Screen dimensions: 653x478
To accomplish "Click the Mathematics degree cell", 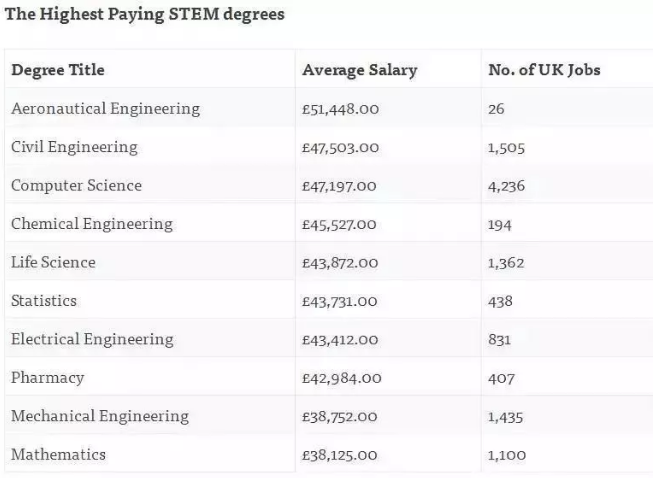I will pyautogui.click(x=58, y=455).
